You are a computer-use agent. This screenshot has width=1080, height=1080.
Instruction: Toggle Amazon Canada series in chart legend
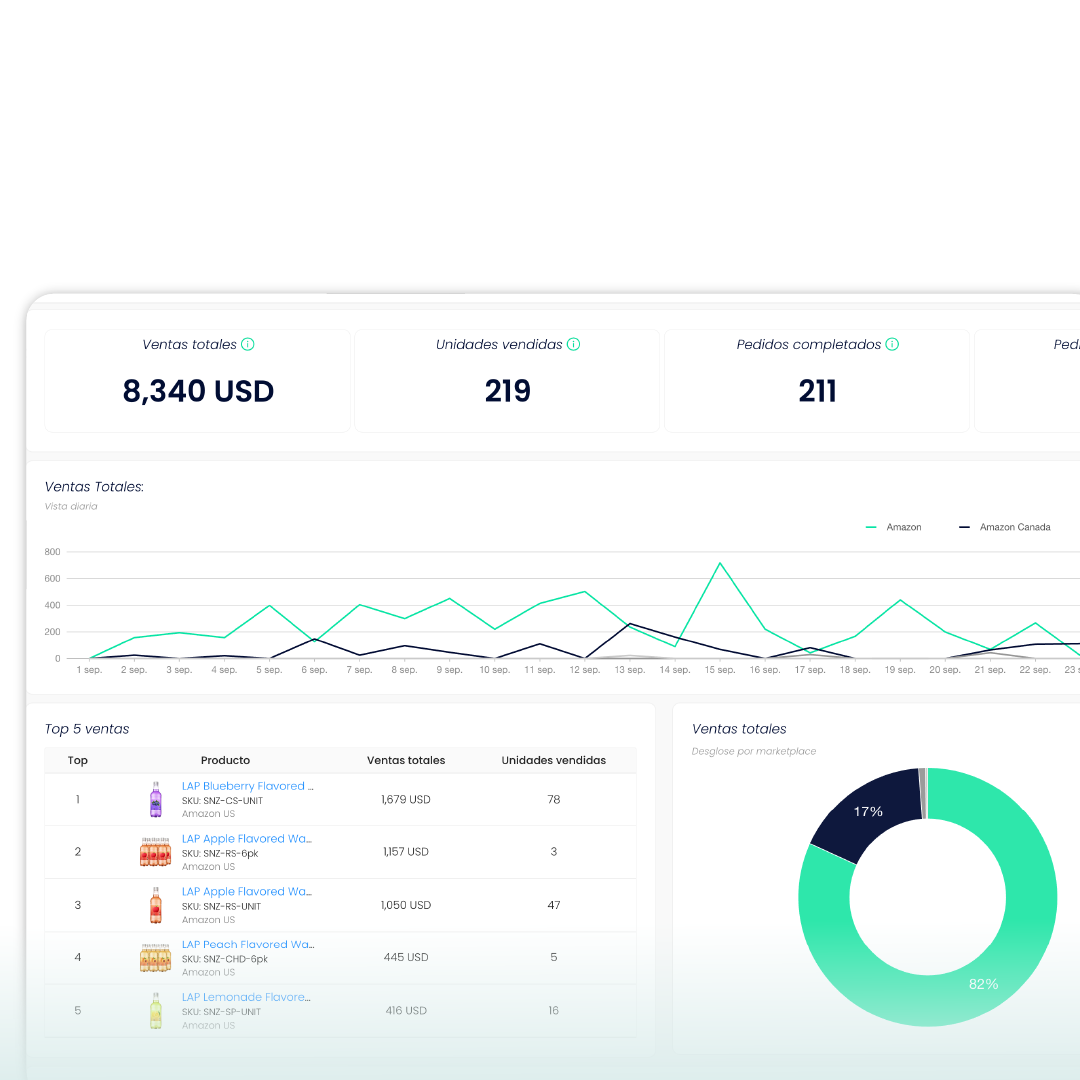[1004, 527]
